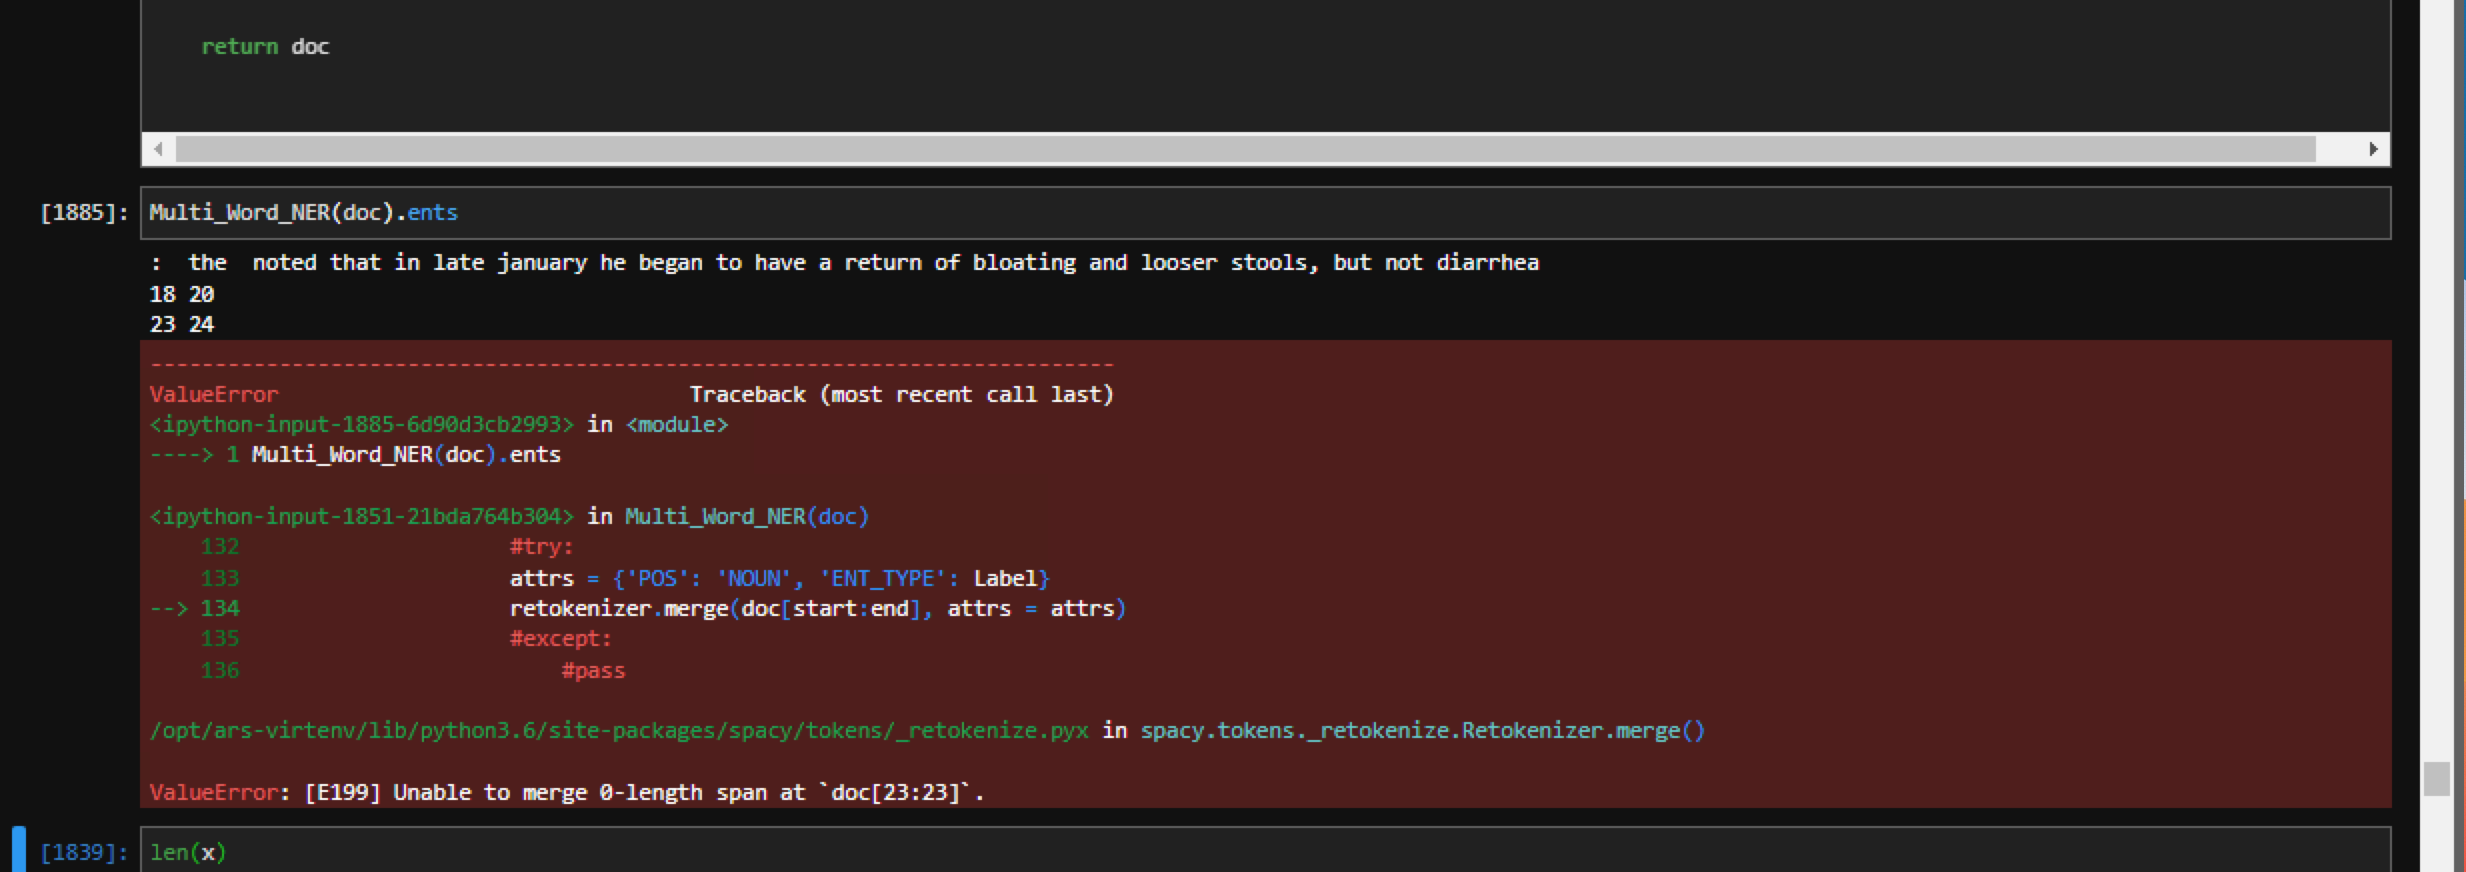Click ipython-input-1851-21bda764b304 reference
The height and width of the screenshot is (872, 2466).
click(x=362, y=516)
